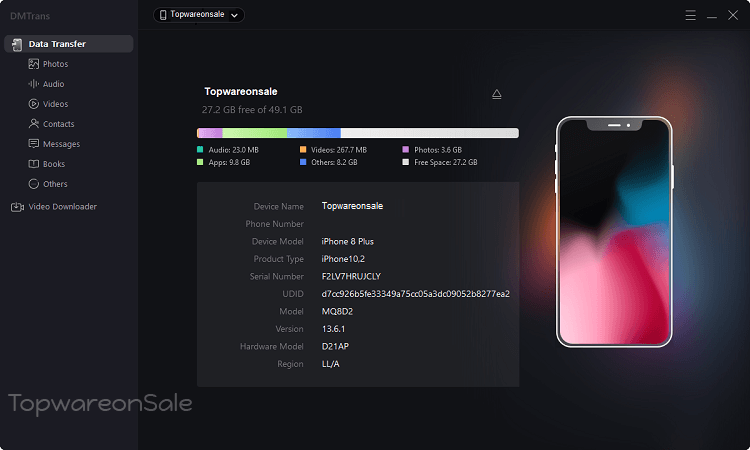The image size is (750, 450).
Task: Close the DMTrans window
Action: click(x=733, y=15)
